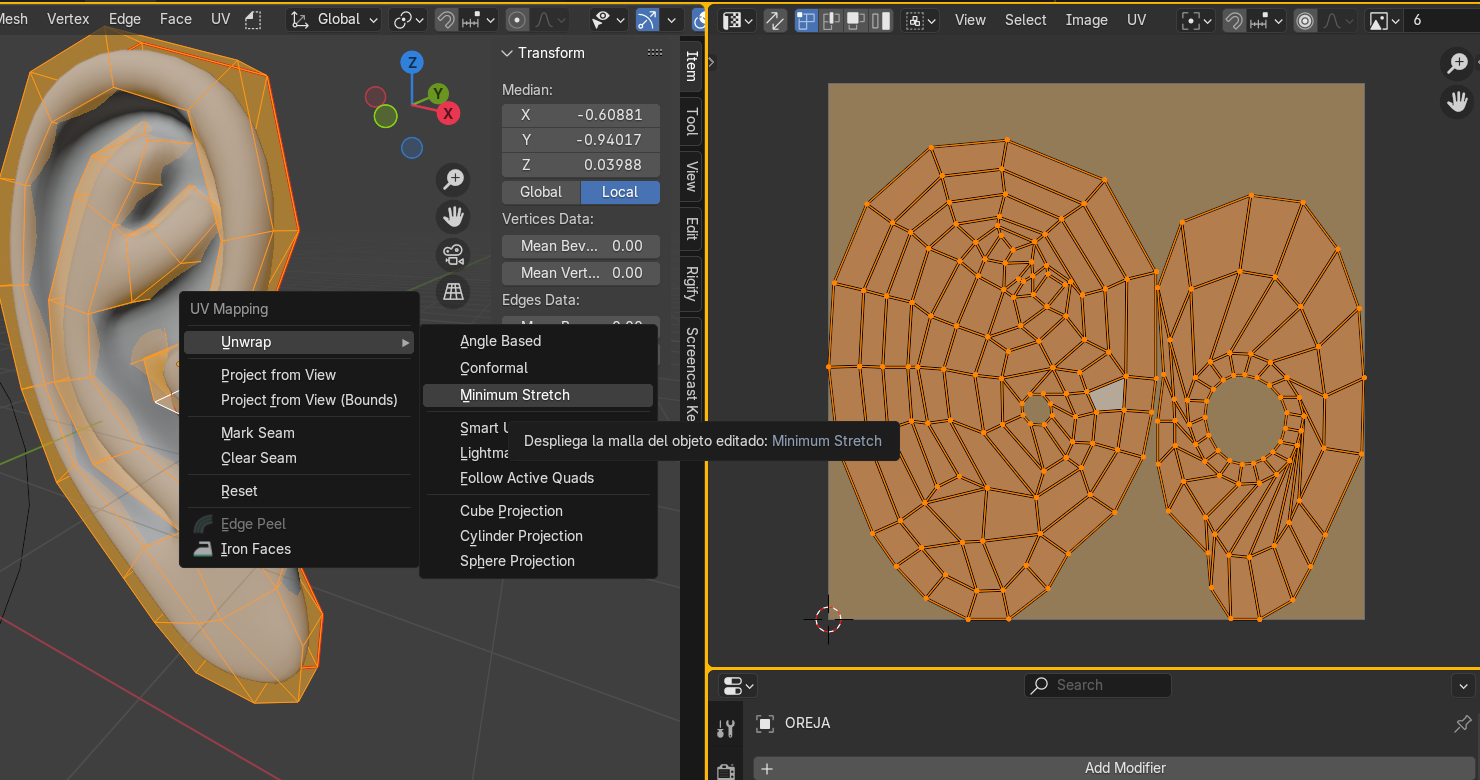Image resolution: width=1480 pixels, height=780 pixels.
Task: Toggle snapping magnet in the 3D viewport header
Action: (x=446, y=20)
